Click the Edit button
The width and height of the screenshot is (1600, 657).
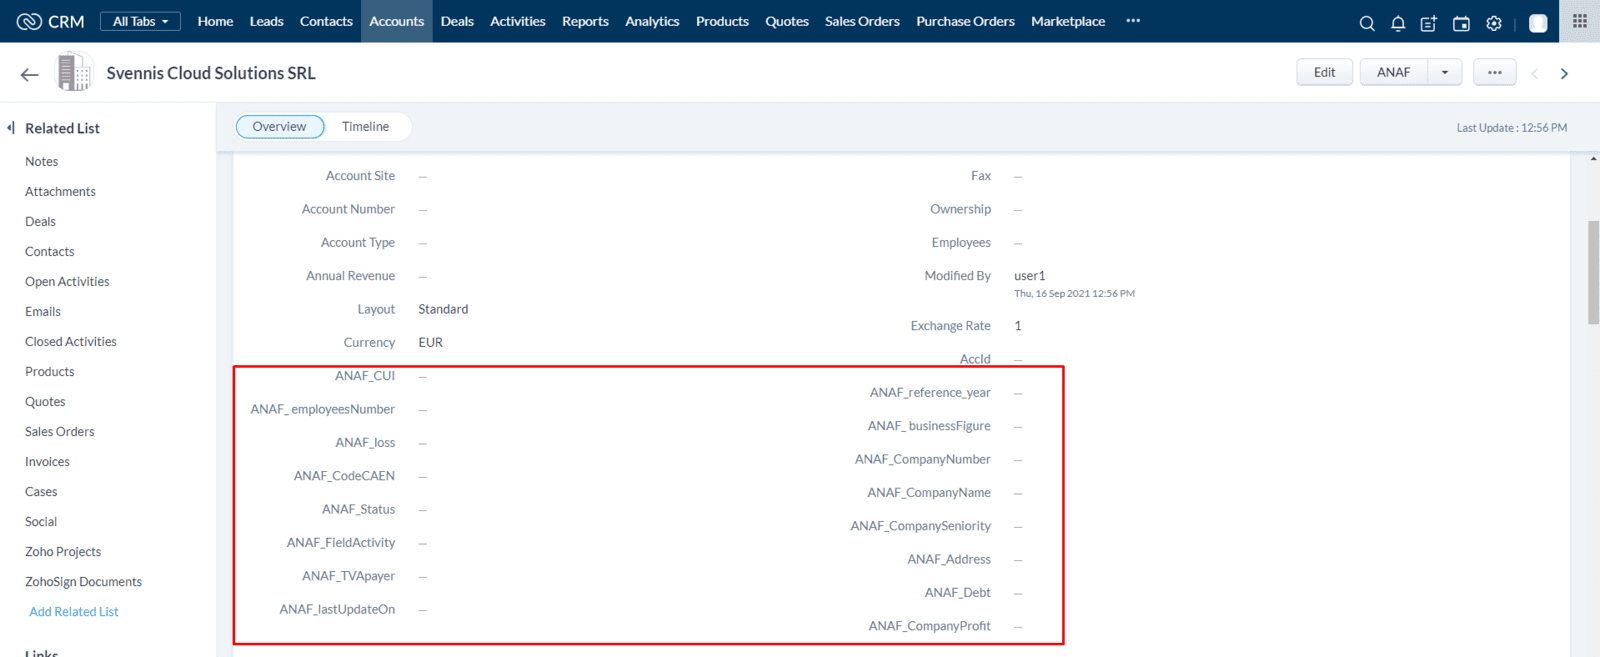coord(1325,72)
